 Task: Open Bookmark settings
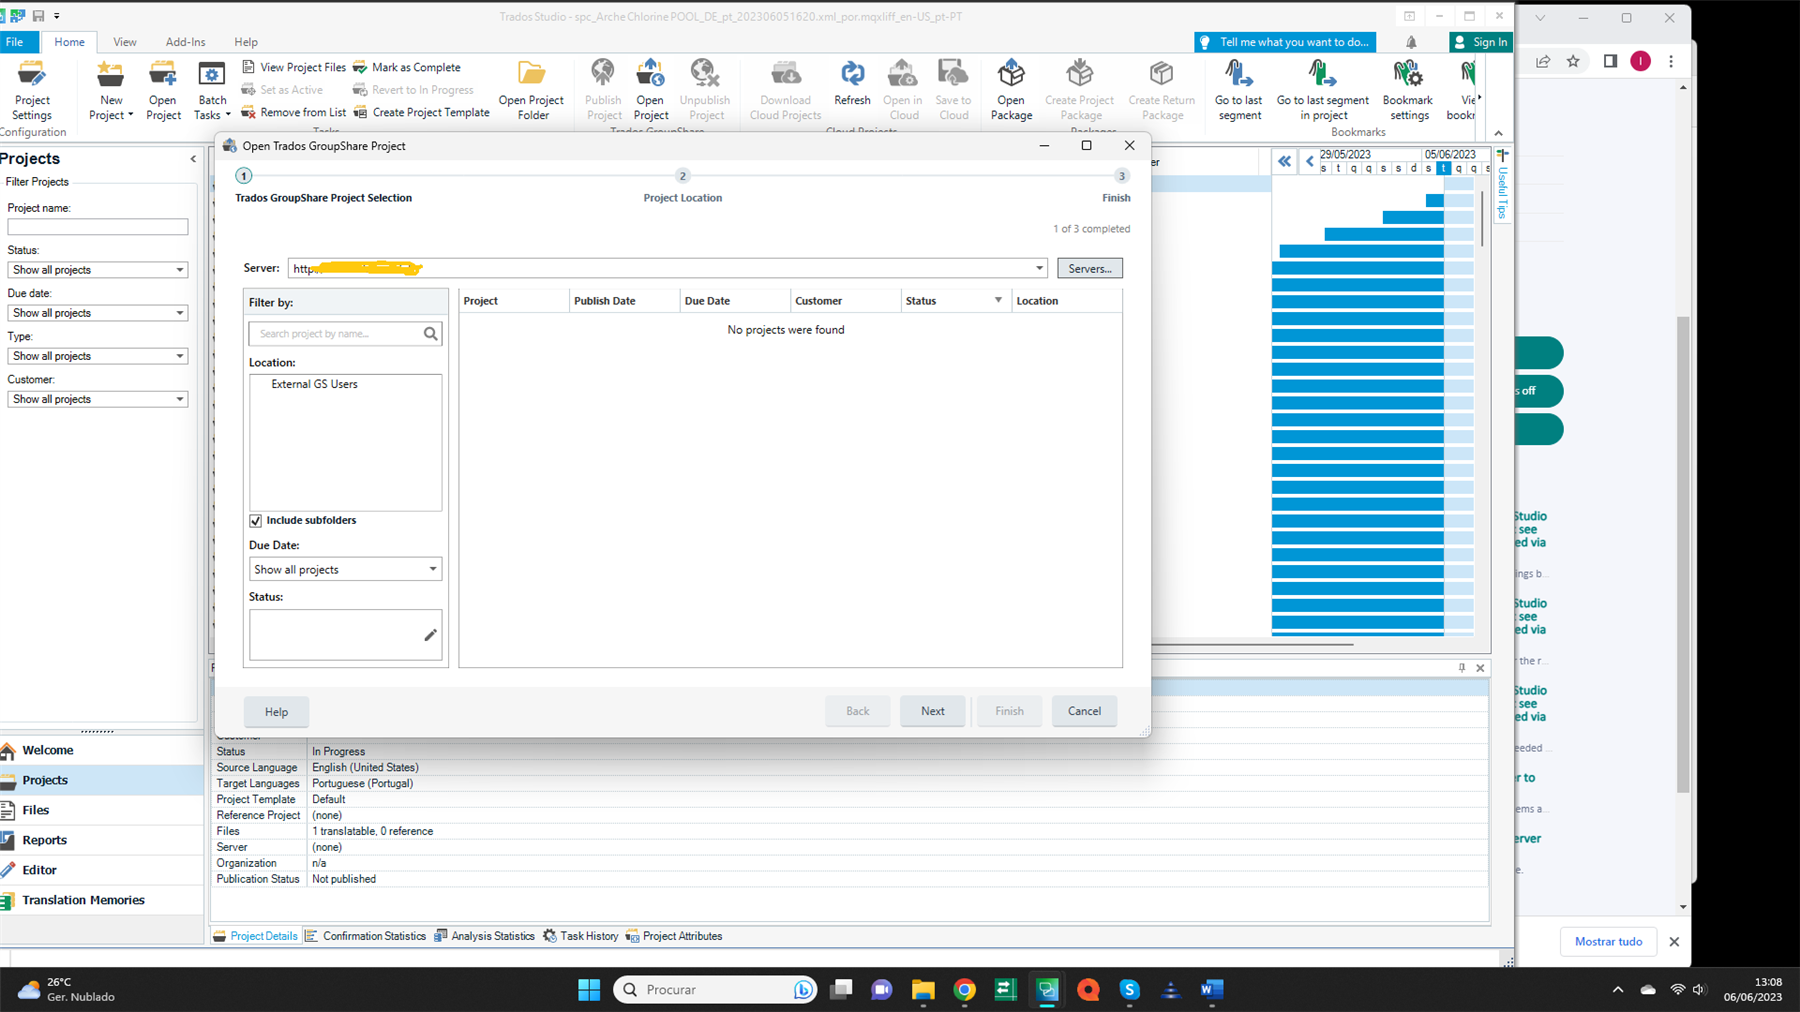pos(1408,90)
